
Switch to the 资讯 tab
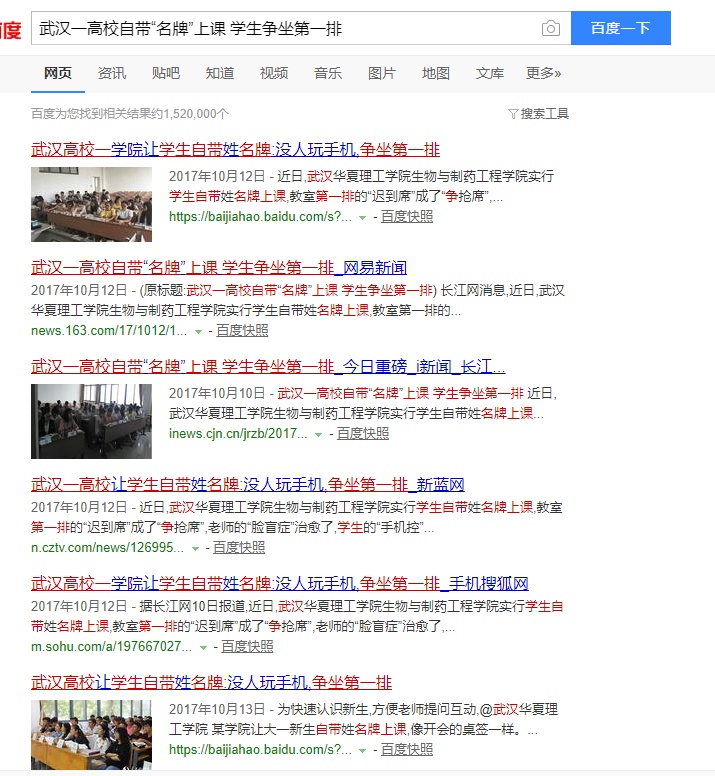click(x=112, y=73)
